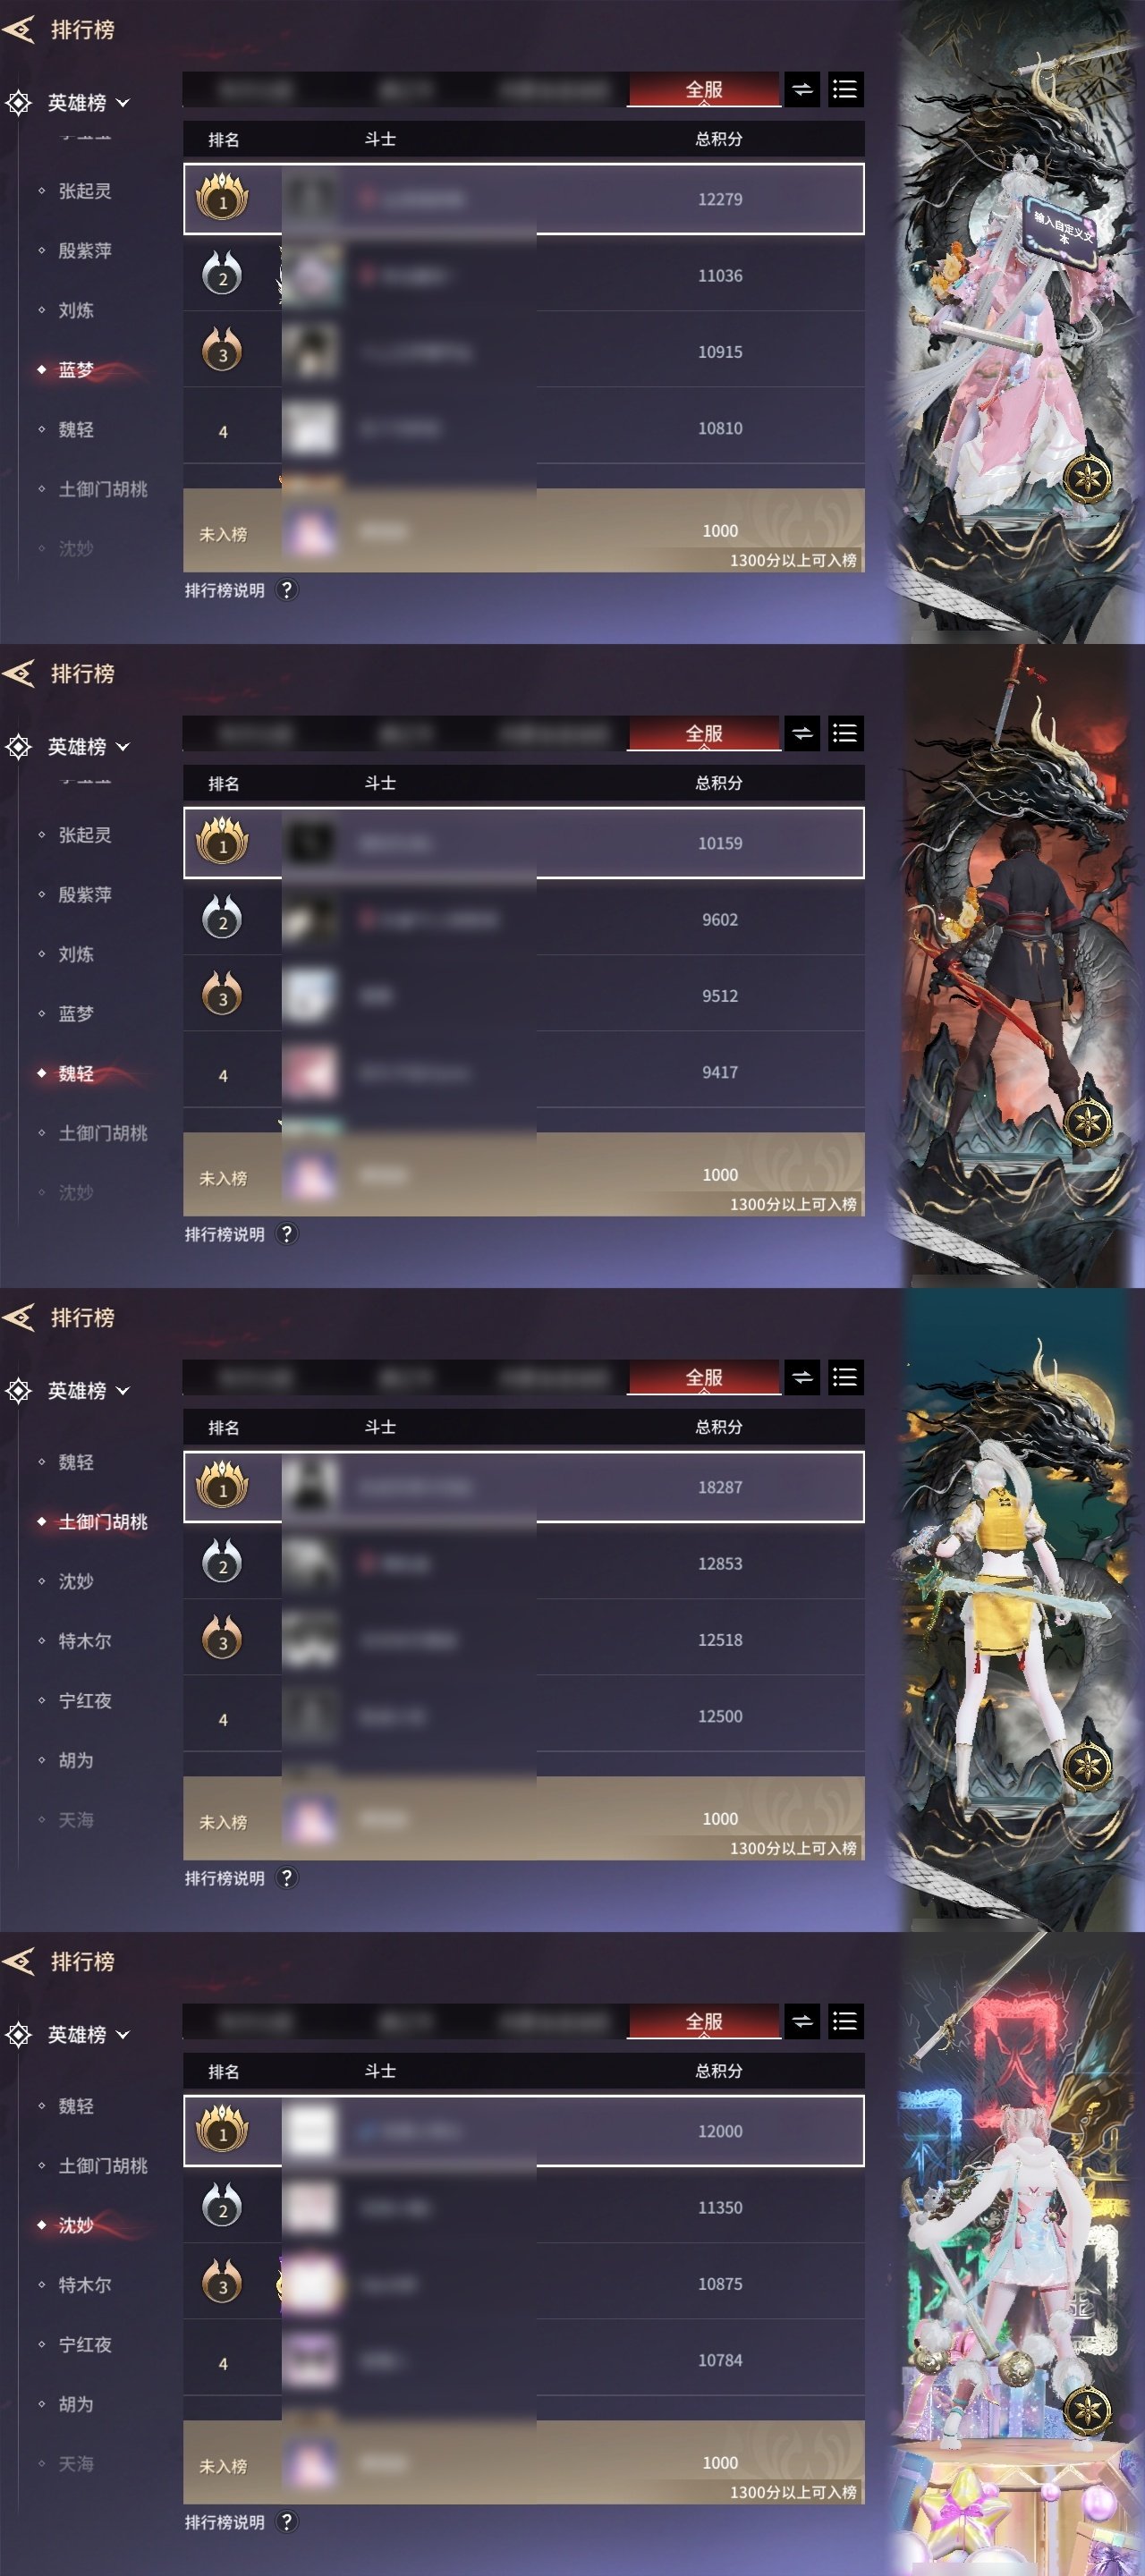
Task: Click the player row with score 11036
Action: [x=524, y=275]
